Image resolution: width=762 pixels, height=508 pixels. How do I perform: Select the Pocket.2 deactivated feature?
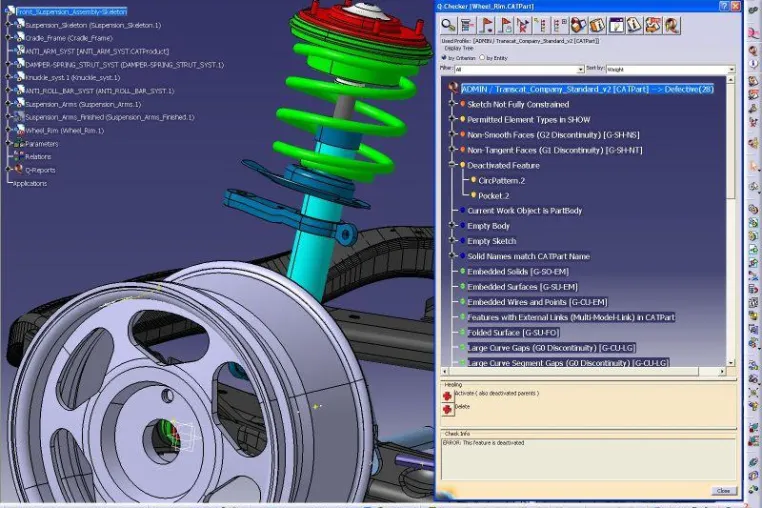(493, 195)
